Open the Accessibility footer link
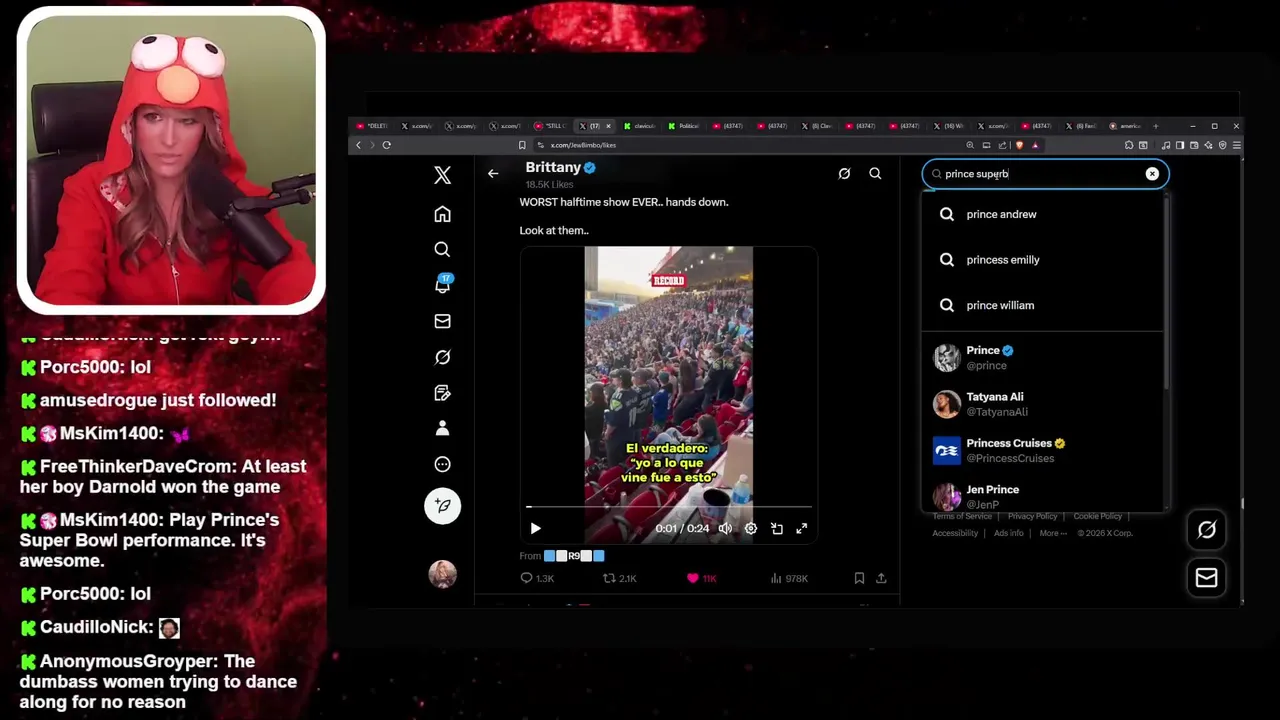 955,533
